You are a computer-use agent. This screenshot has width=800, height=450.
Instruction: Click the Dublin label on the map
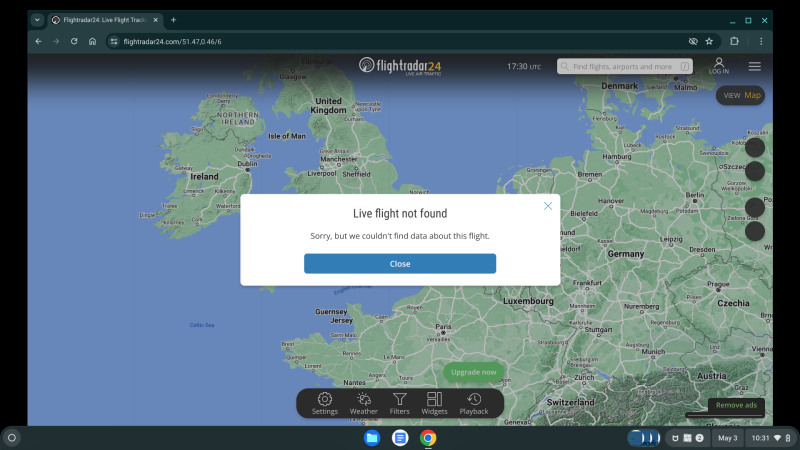click(x=247, y=164)
